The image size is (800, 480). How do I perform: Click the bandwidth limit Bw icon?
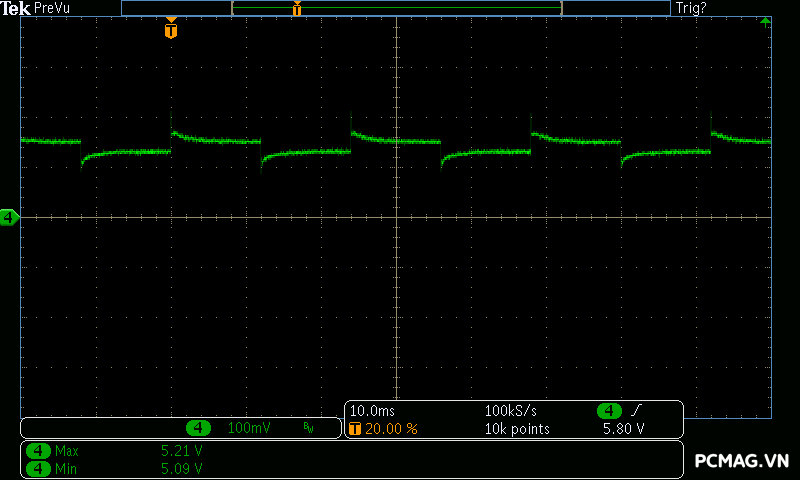pos(308,428)
